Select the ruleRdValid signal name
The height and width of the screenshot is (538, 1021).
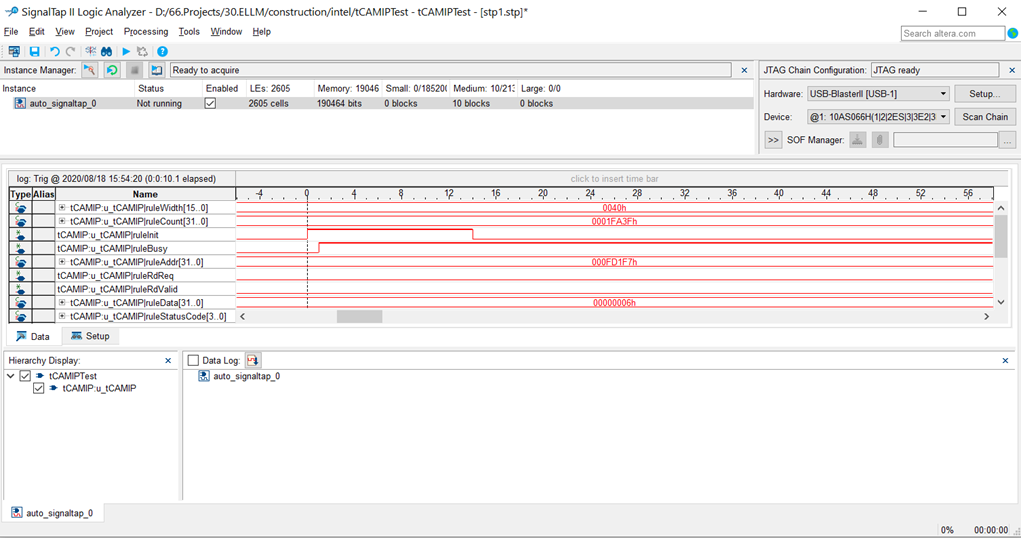(x=117, y=289)
